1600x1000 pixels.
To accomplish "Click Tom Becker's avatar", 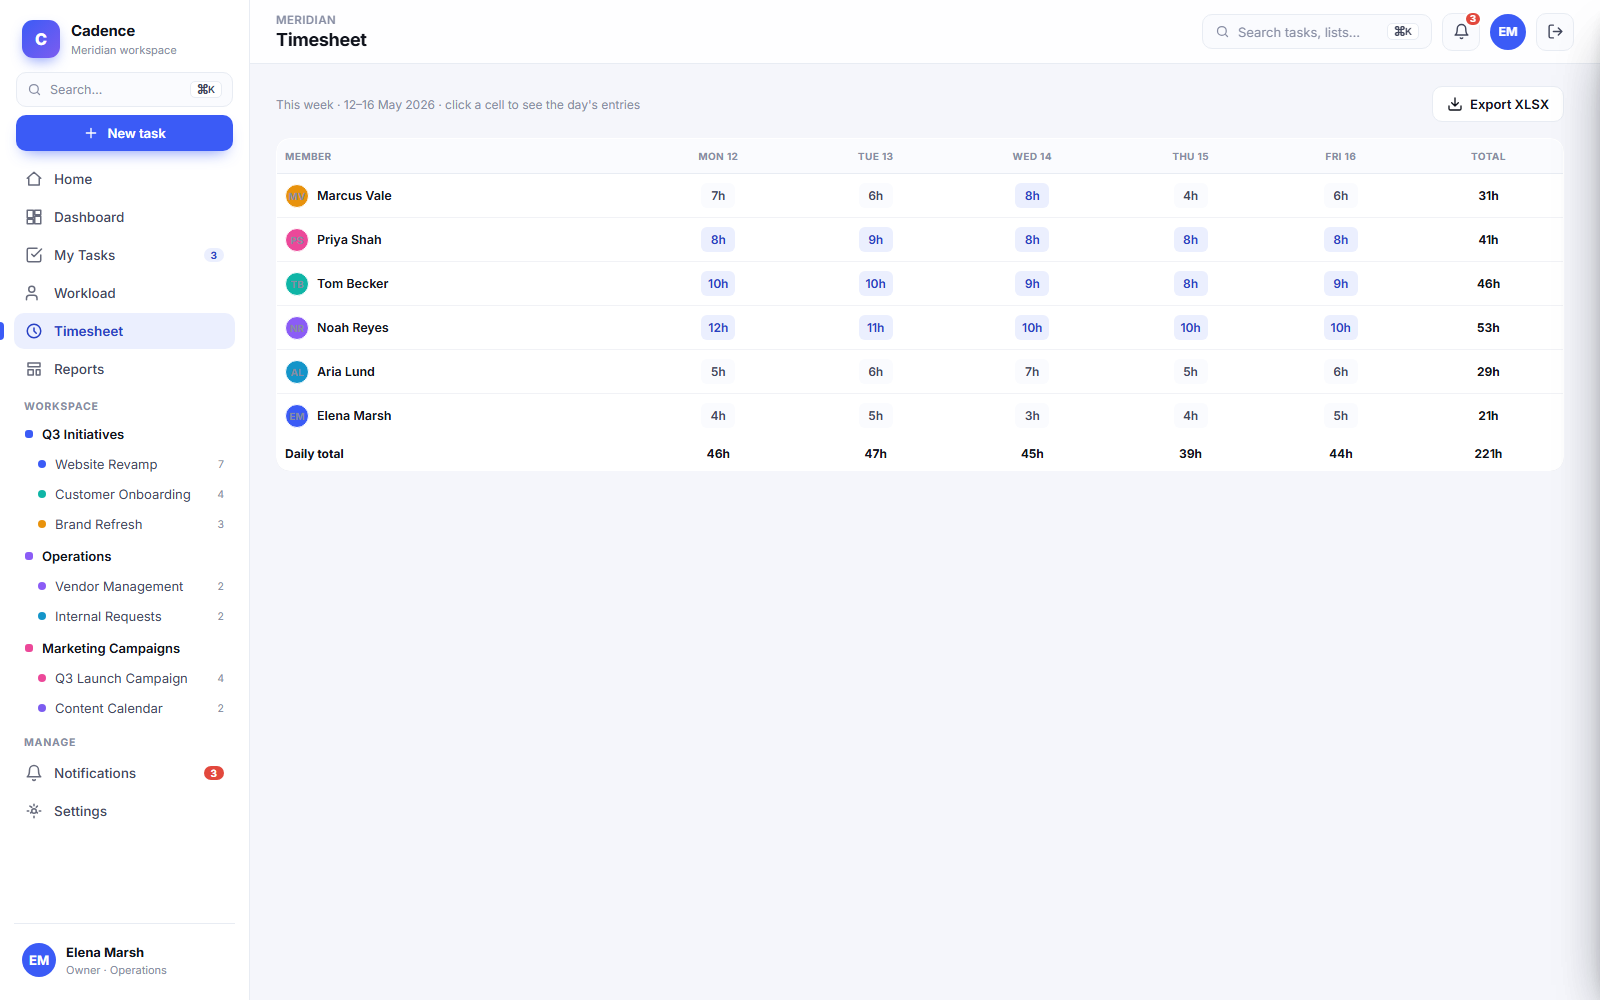I will click(297, 284).
